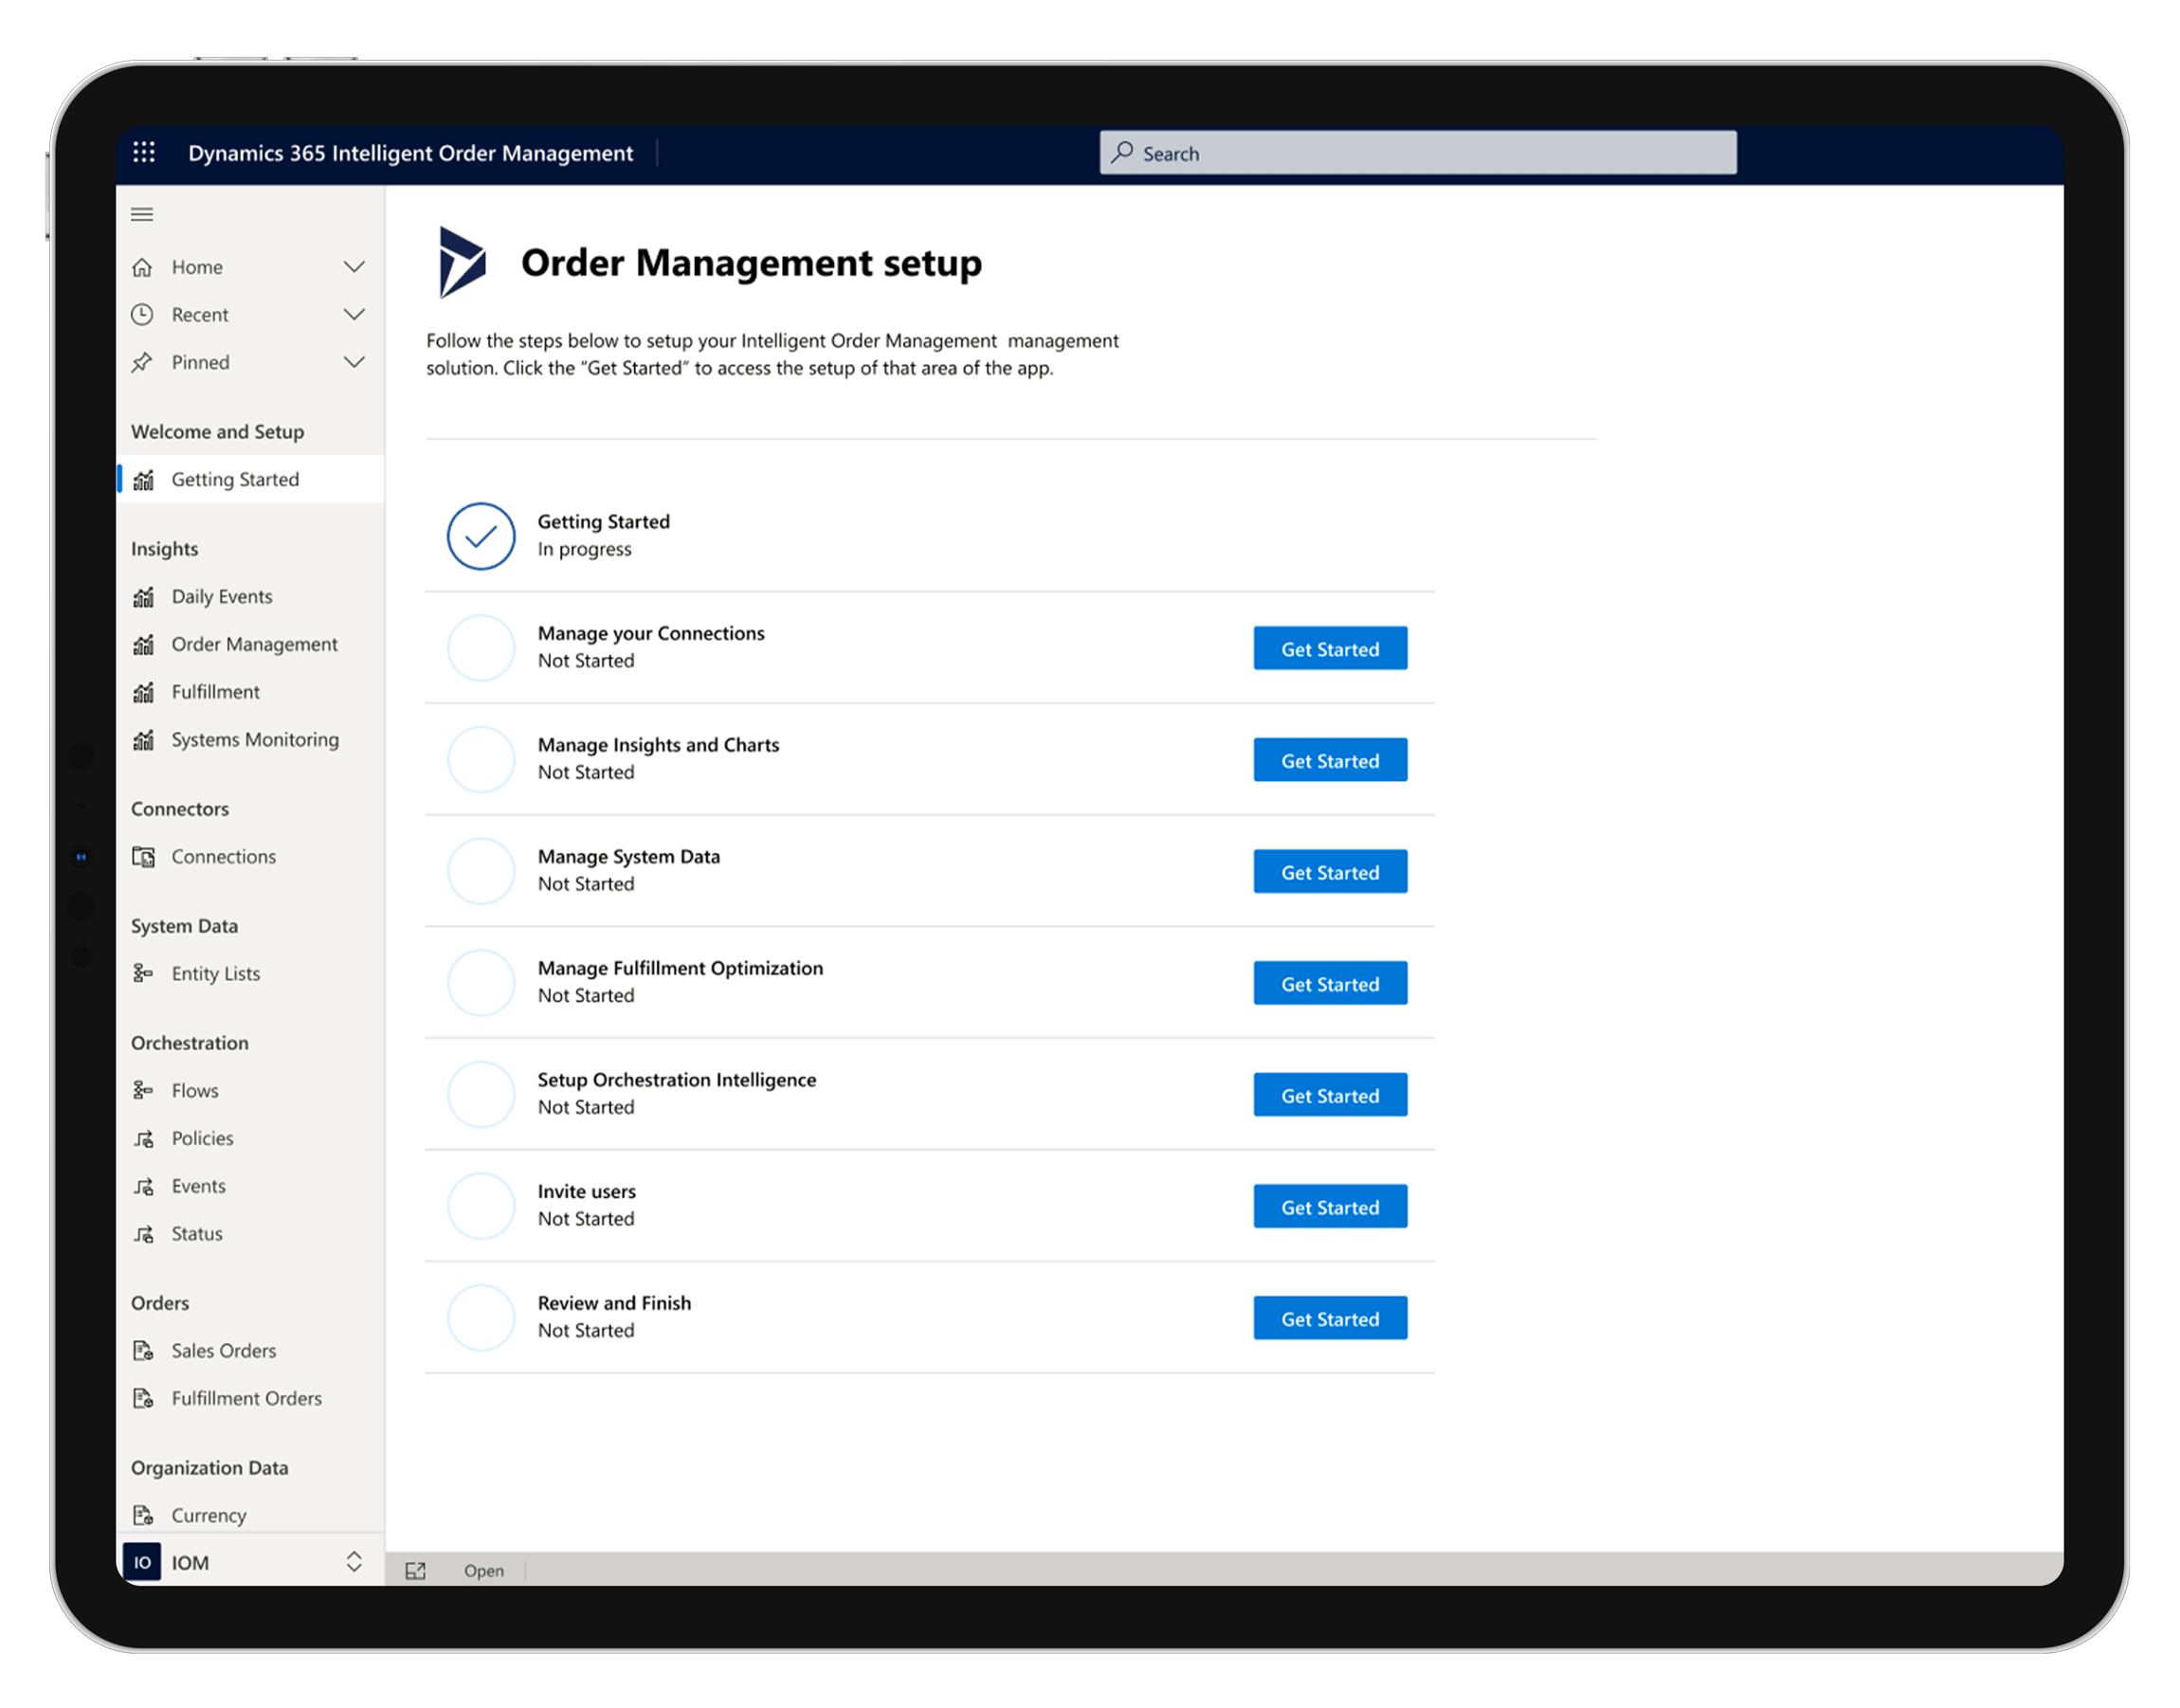Image resolution: width=2180 pixels, height=1708 pixels.
Task: Get Started with Manage Insights and Charts
Action: 1330,760
